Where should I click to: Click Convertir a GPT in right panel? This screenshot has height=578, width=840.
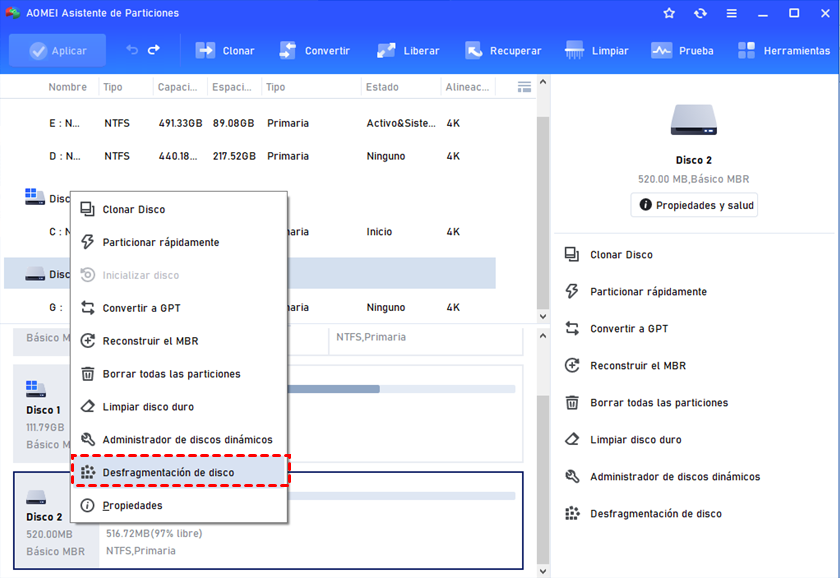point(616,328)
